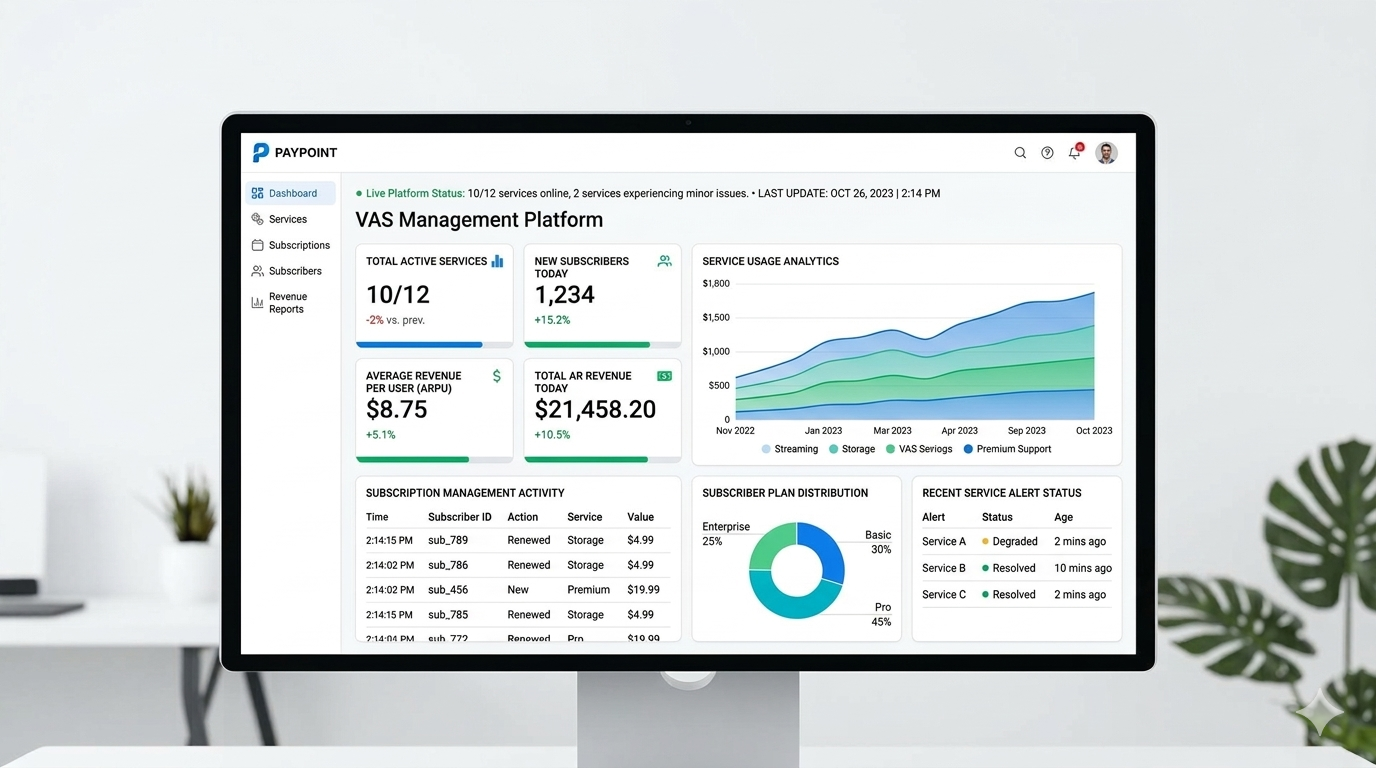Click the Service A Degraded alert row
The width and height of the screenshot is (1376, 768).
(1015, 541)
